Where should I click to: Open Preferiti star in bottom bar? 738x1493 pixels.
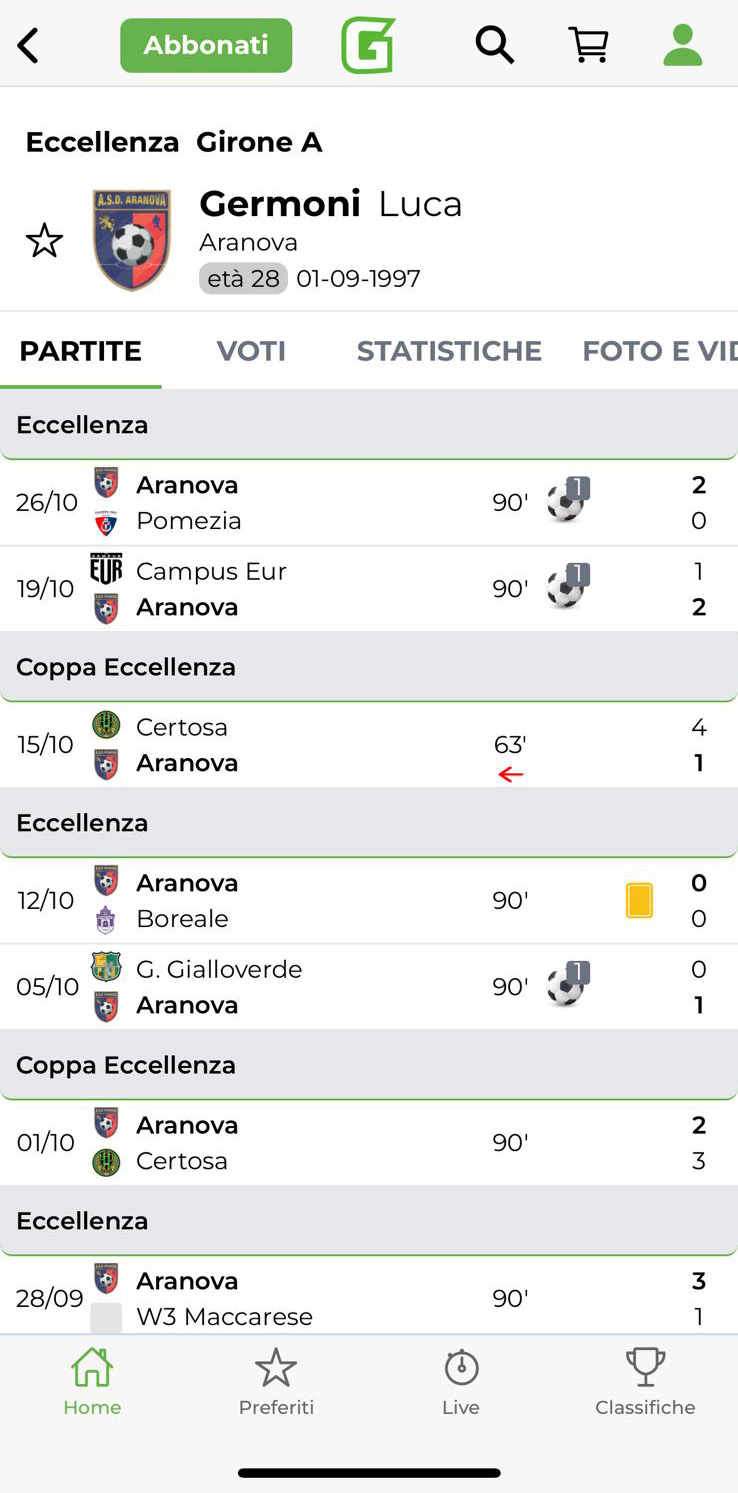(x=276, y=1381)
